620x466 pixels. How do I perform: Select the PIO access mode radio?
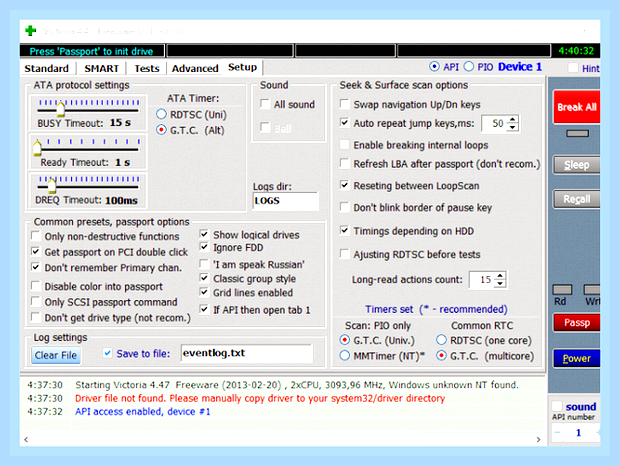coord(469,66)
